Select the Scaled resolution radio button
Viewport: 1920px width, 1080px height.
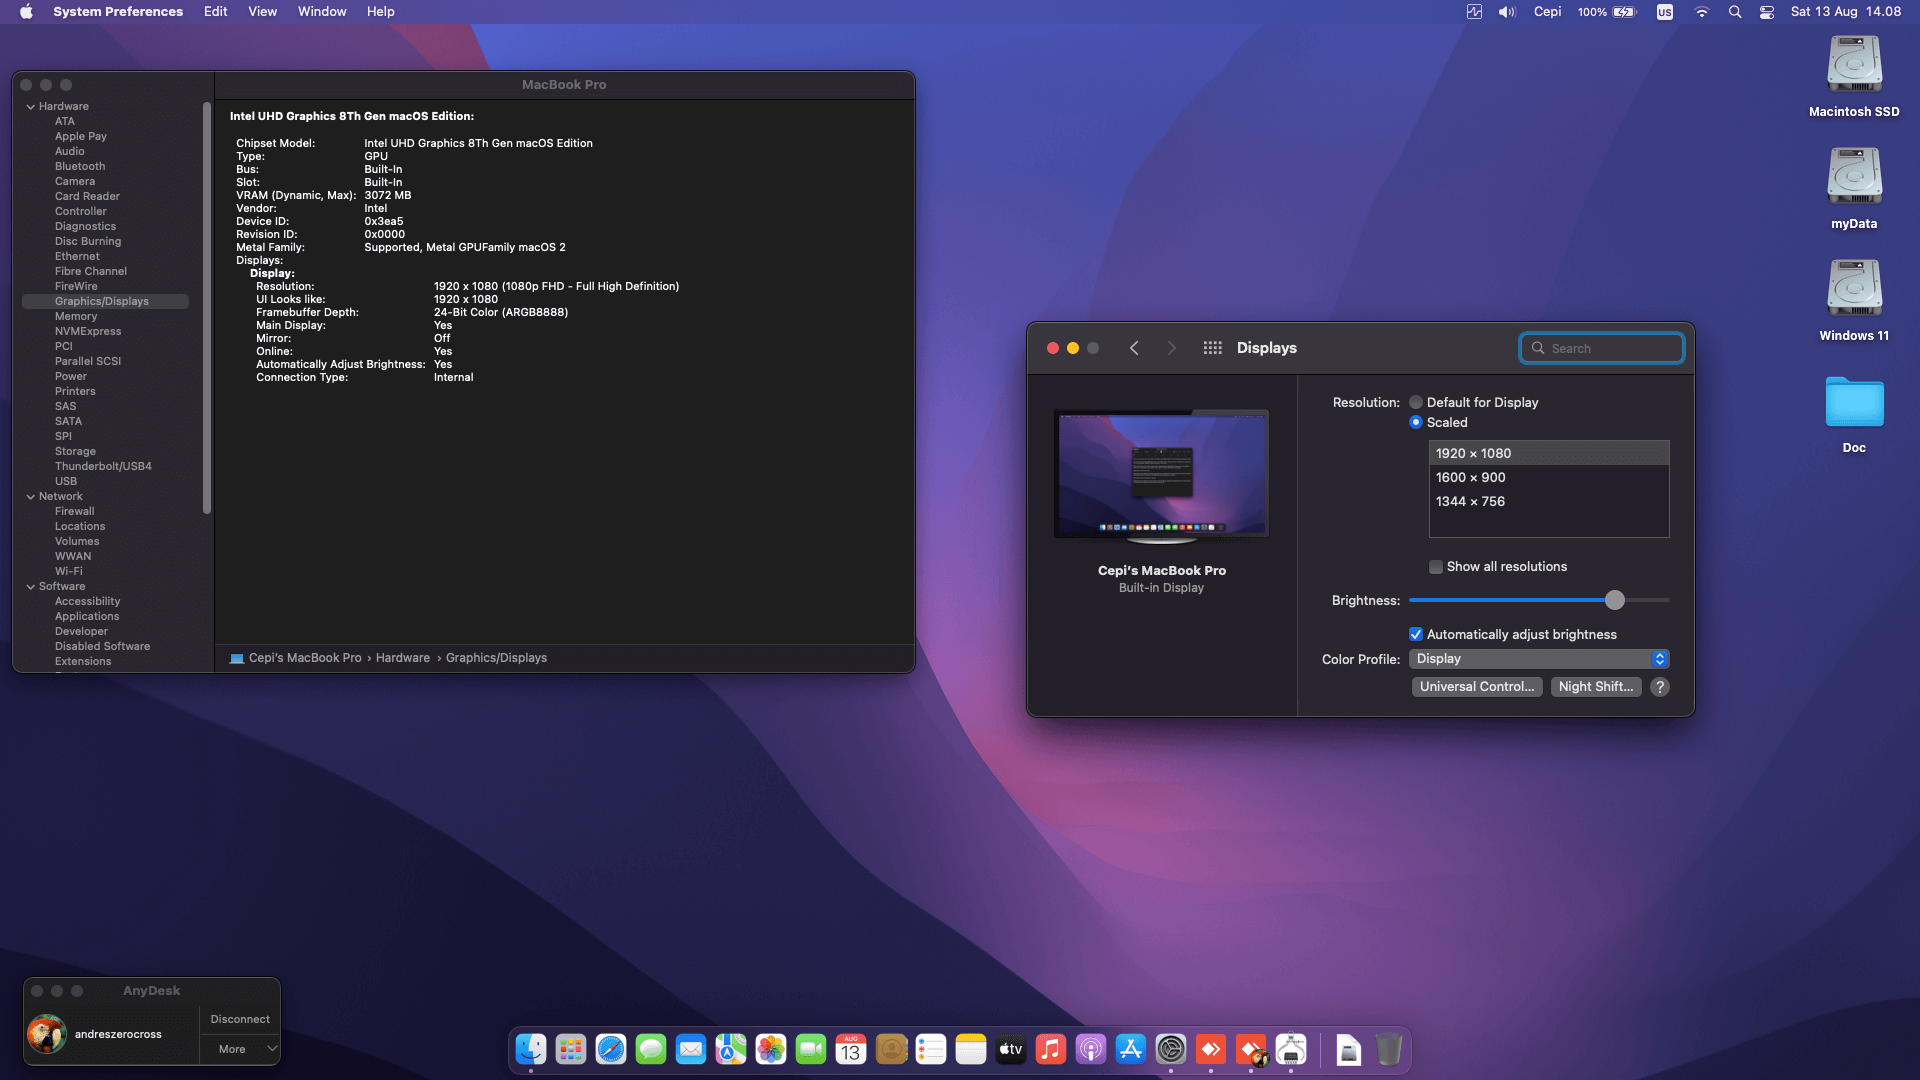1416,422
